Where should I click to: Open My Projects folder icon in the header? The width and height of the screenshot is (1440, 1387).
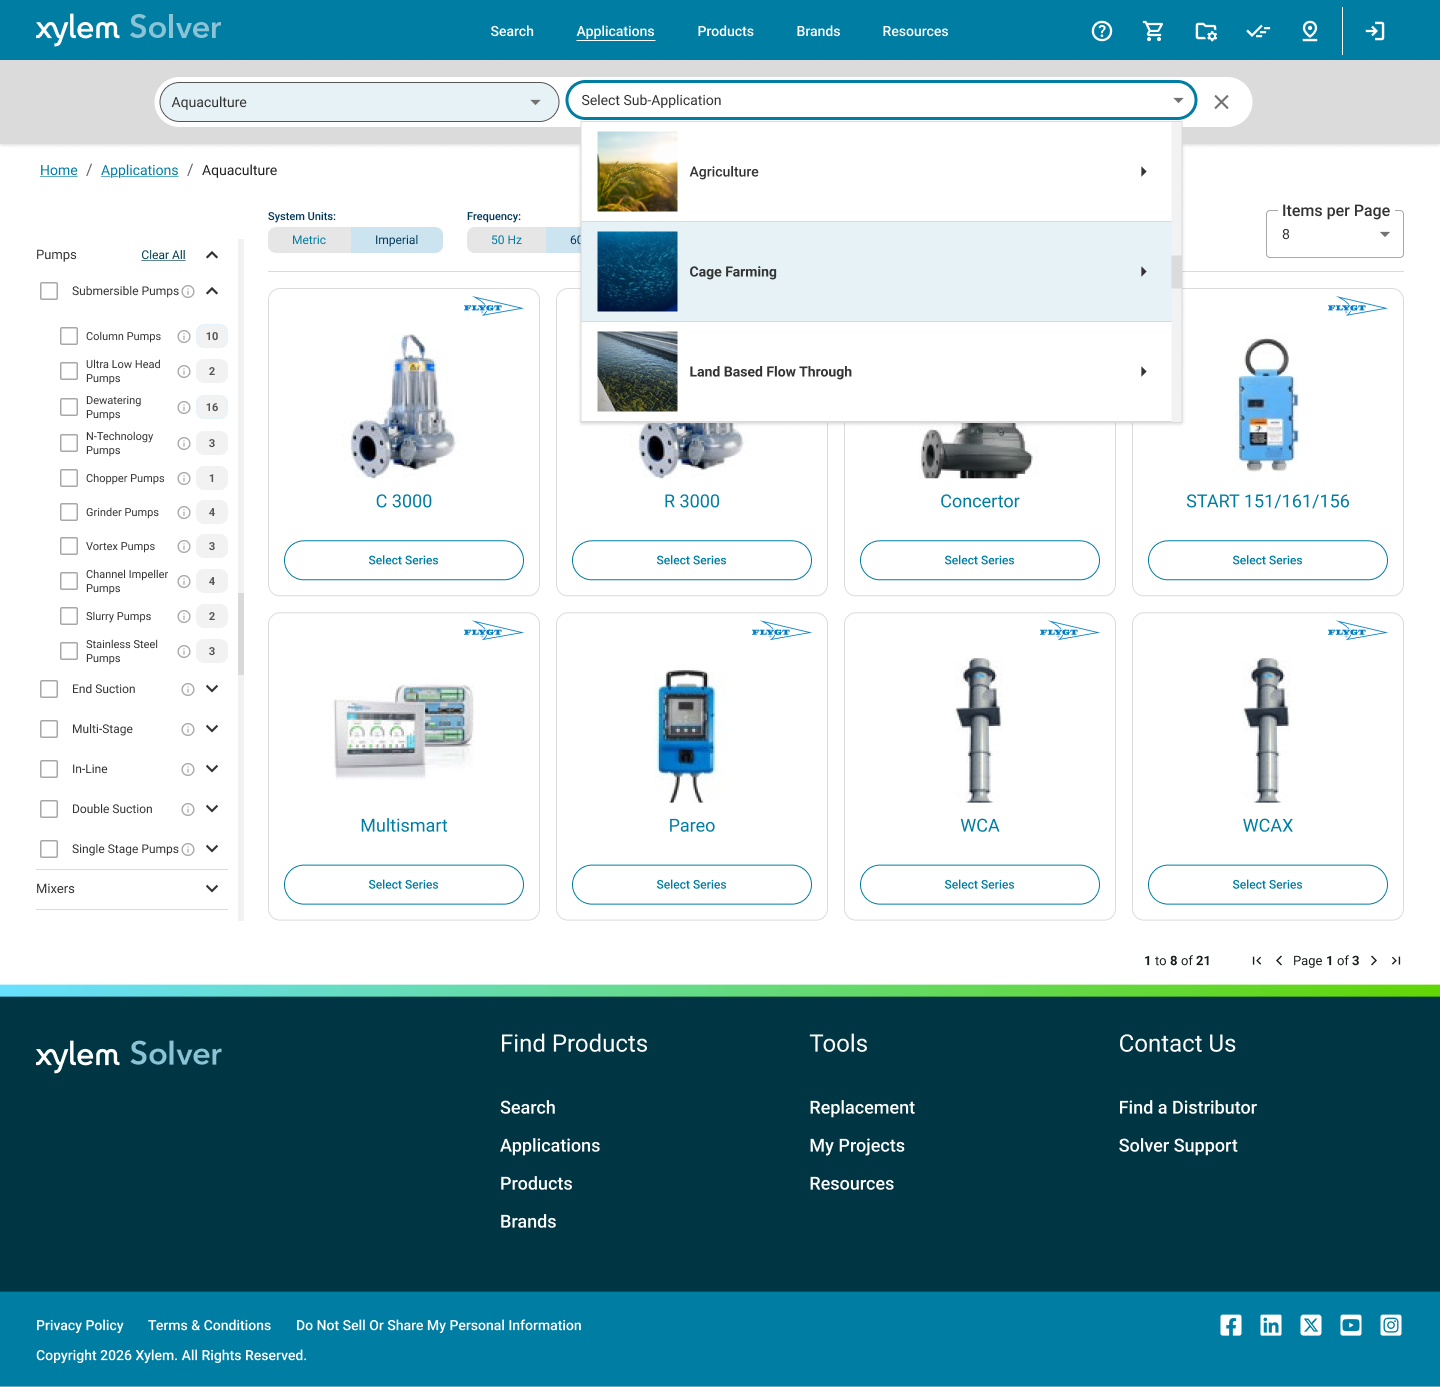(x=1206, y=31)
